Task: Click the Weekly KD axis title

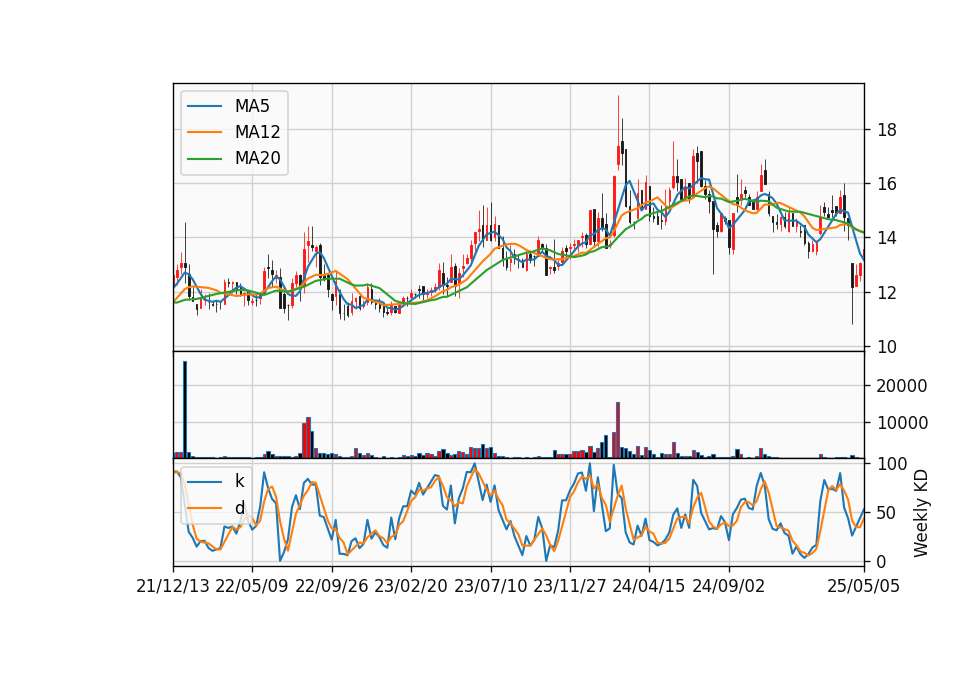Action: click(x=921, y=514)
